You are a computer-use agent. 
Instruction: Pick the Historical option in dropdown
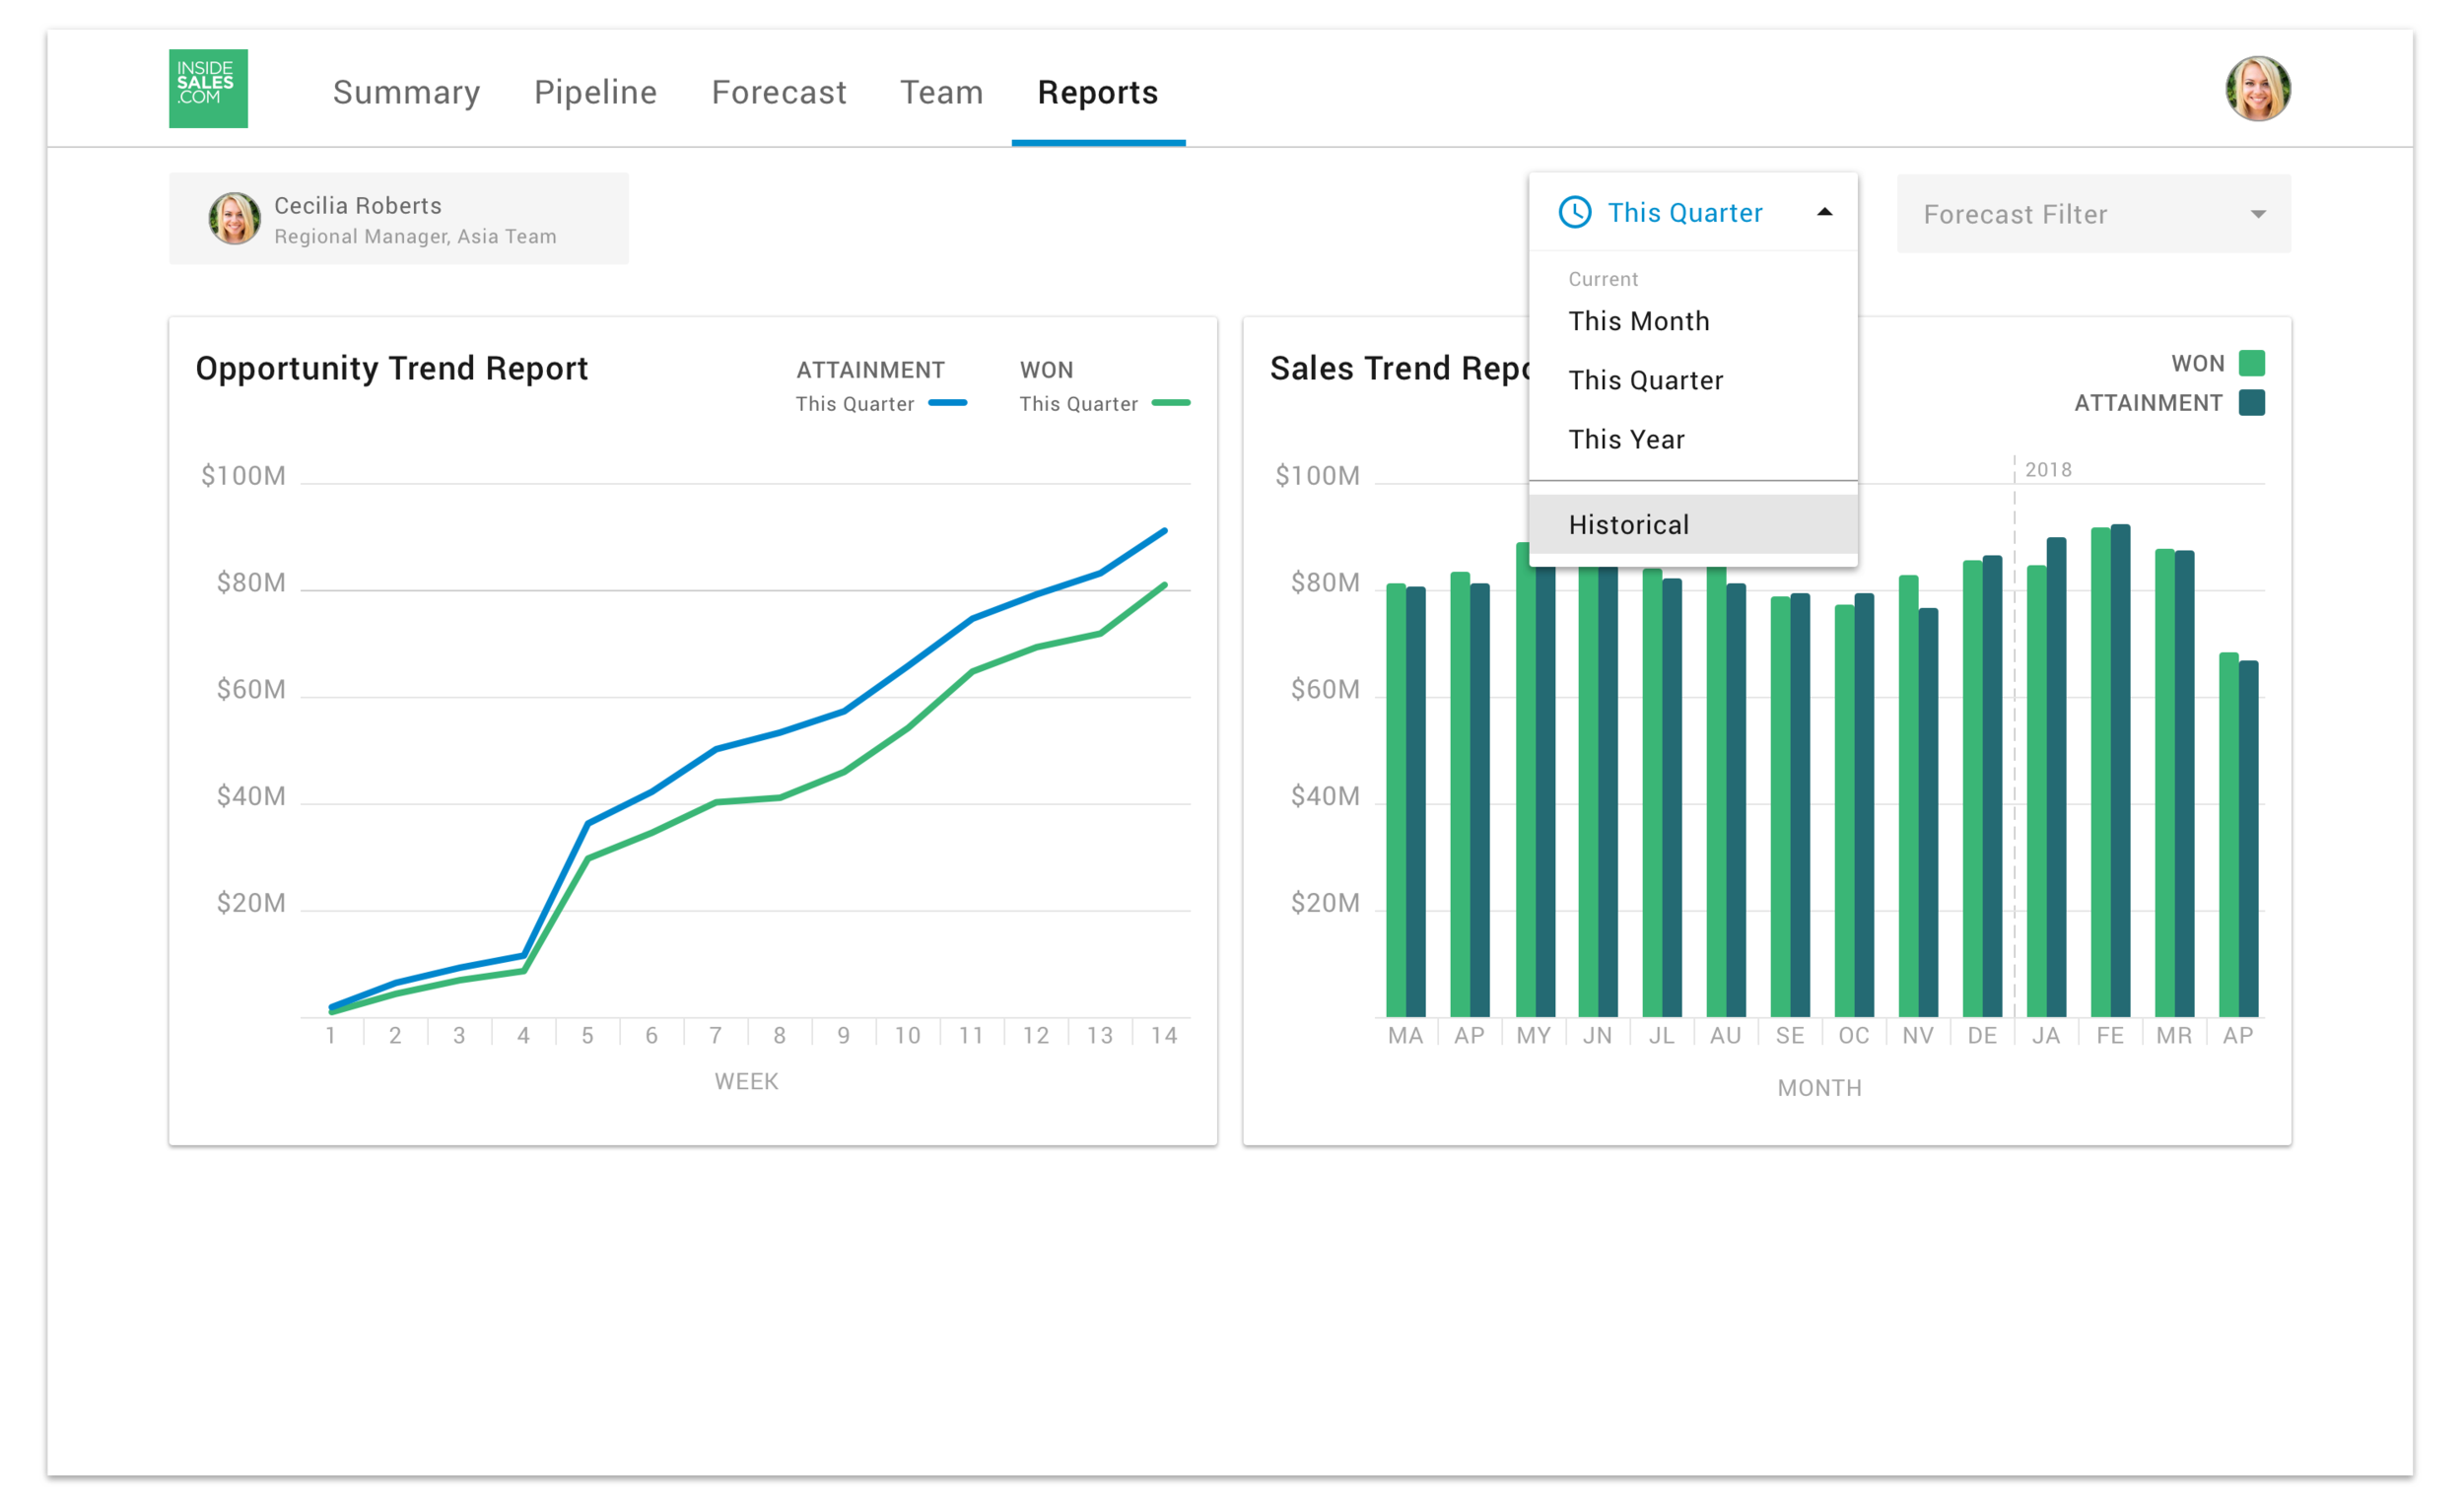point(1628,524)
